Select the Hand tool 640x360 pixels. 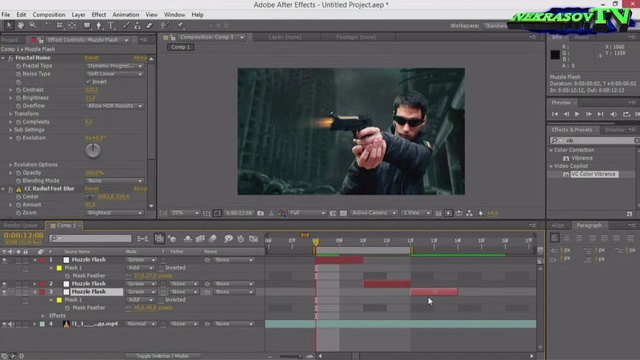click(20, 25)
